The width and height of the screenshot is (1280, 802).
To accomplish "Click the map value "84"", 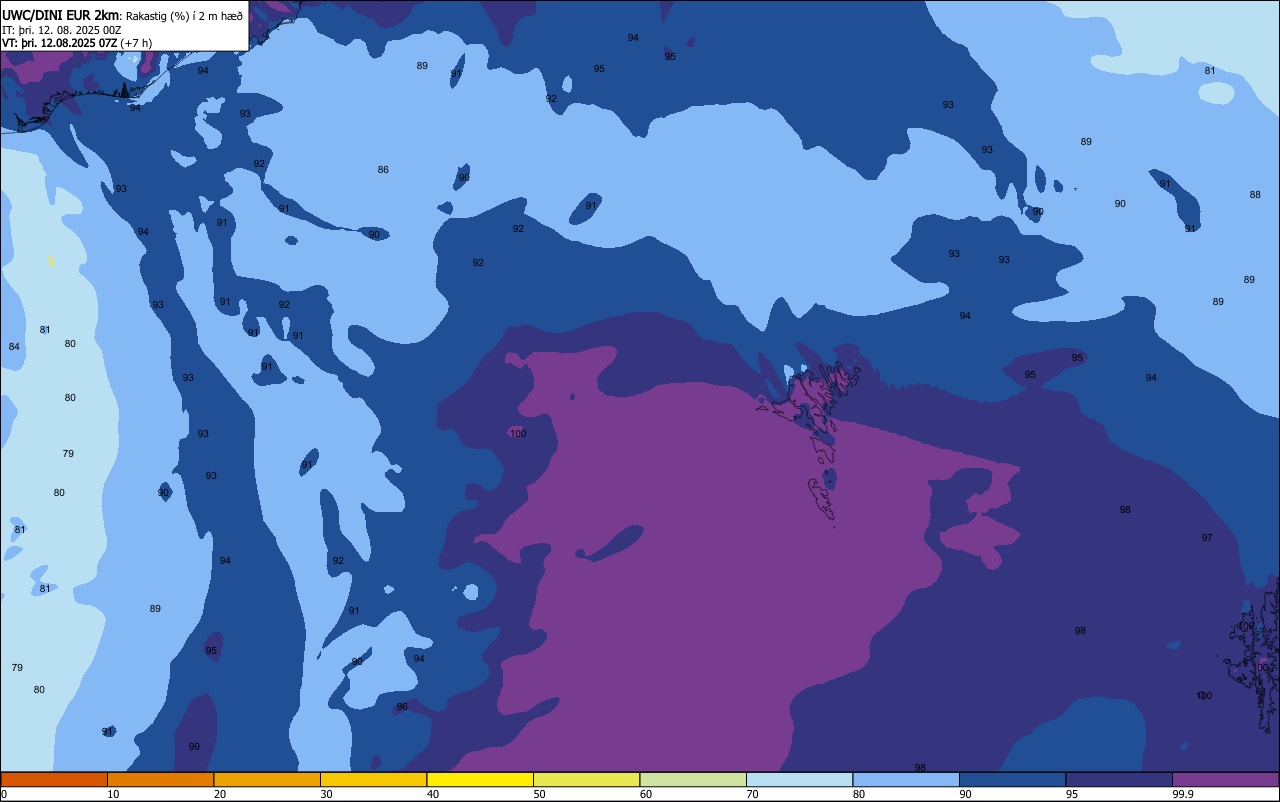I will (x=14, y=347).
